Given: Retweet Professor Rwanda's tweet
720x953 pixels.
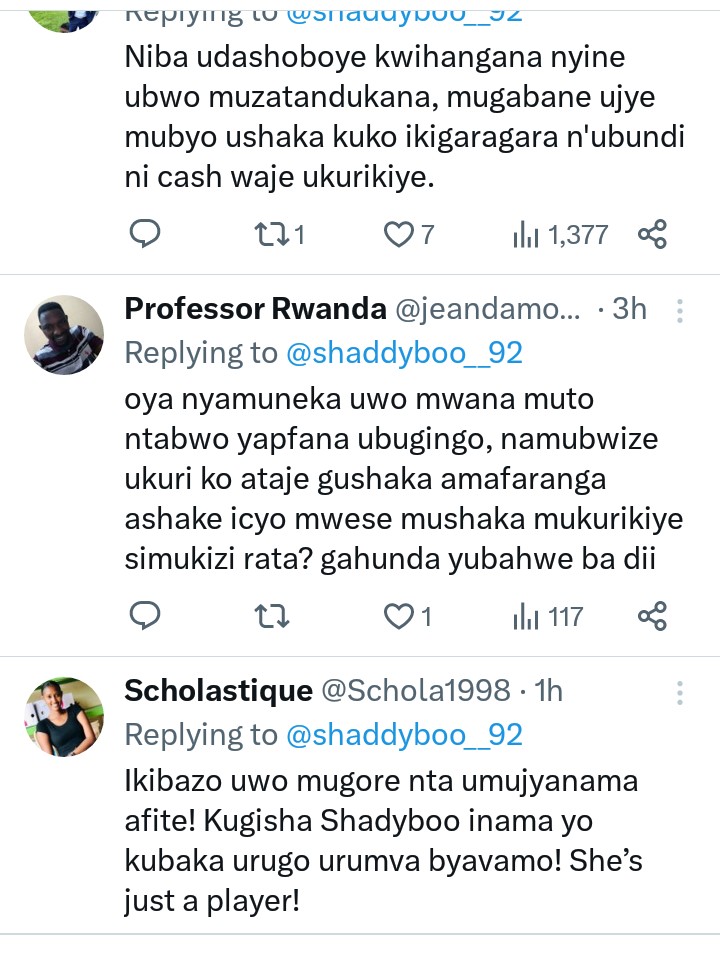Looking at the screenshot, I should (272, 616).
